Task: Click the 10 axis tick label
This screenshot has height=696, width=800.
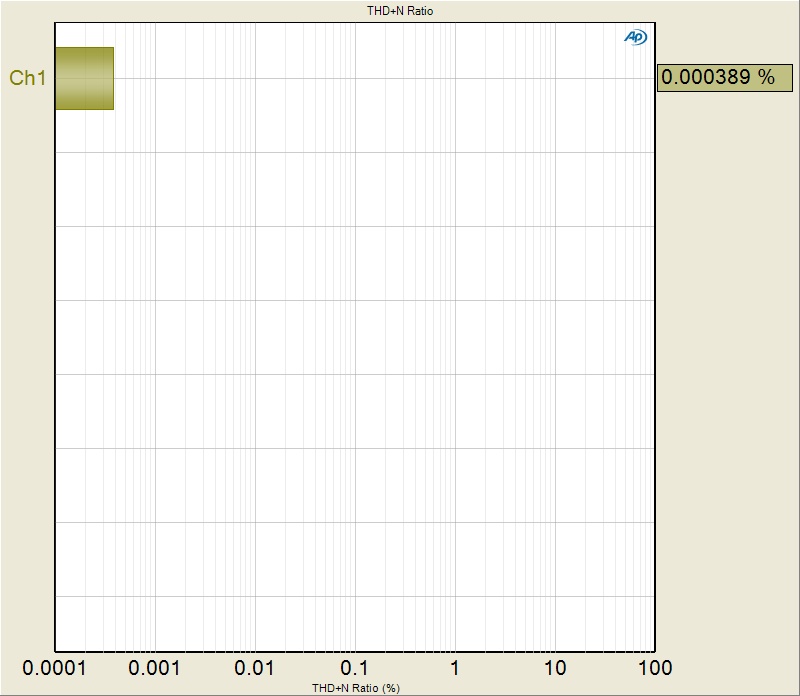Action: pos(555,668)
